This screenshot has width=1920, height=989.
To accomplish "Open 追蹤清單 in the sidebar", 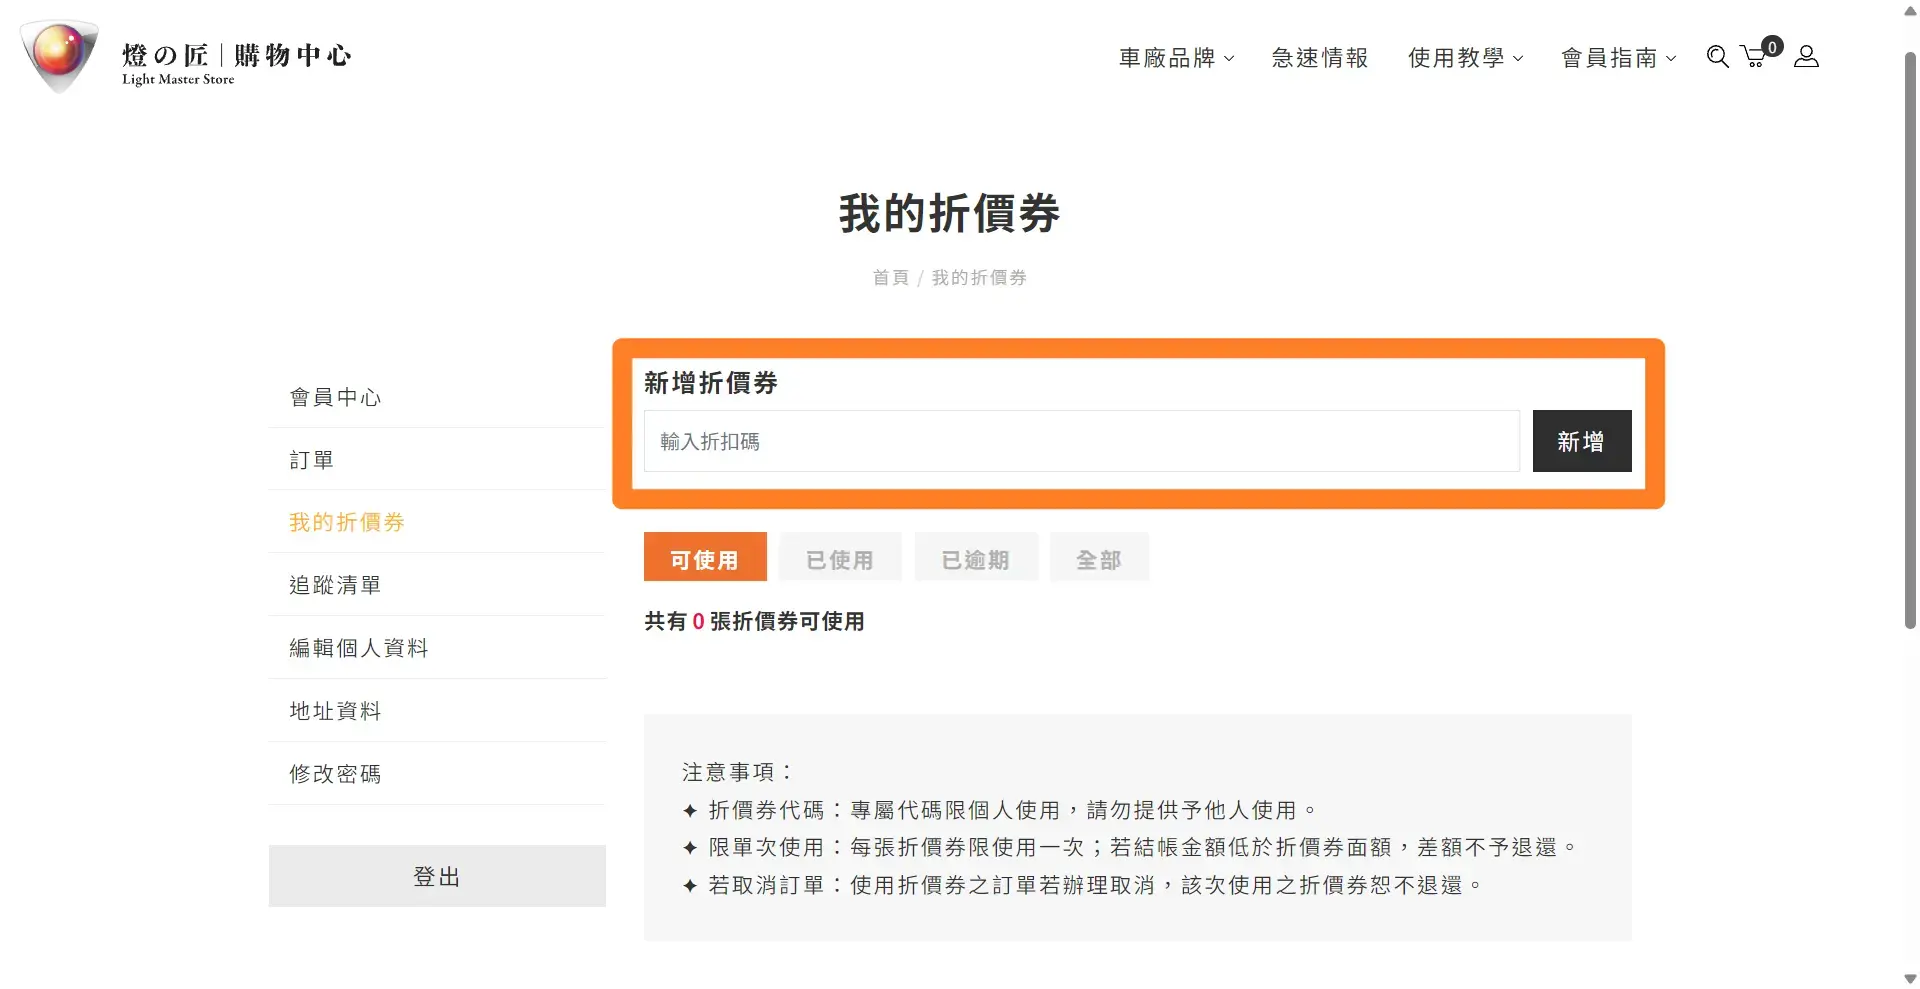I will click(x=437, y=585).
